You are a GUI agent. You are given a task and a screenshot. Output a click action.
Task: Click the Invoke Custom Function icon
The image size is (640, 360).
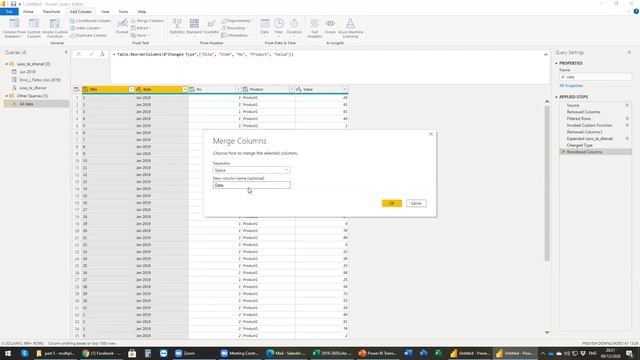[55, 24]
